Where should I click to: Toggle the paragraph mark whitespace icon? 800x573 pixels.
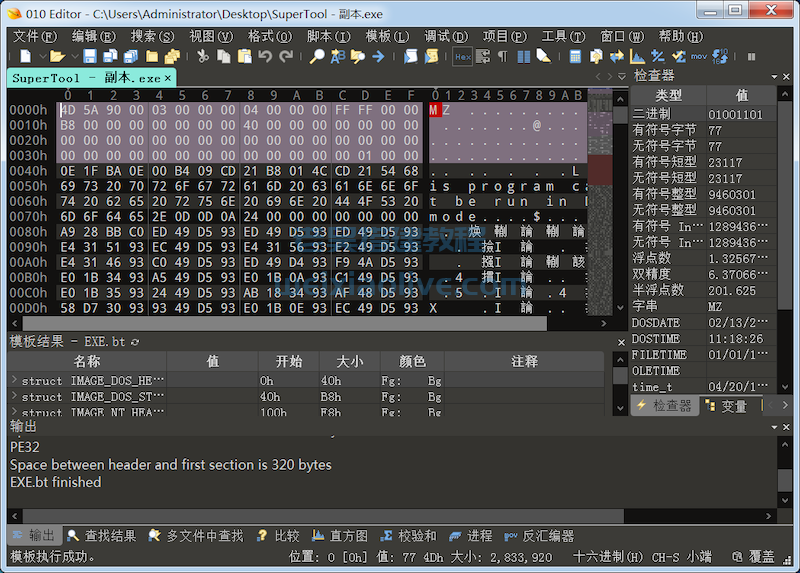[x=503, y=56]
